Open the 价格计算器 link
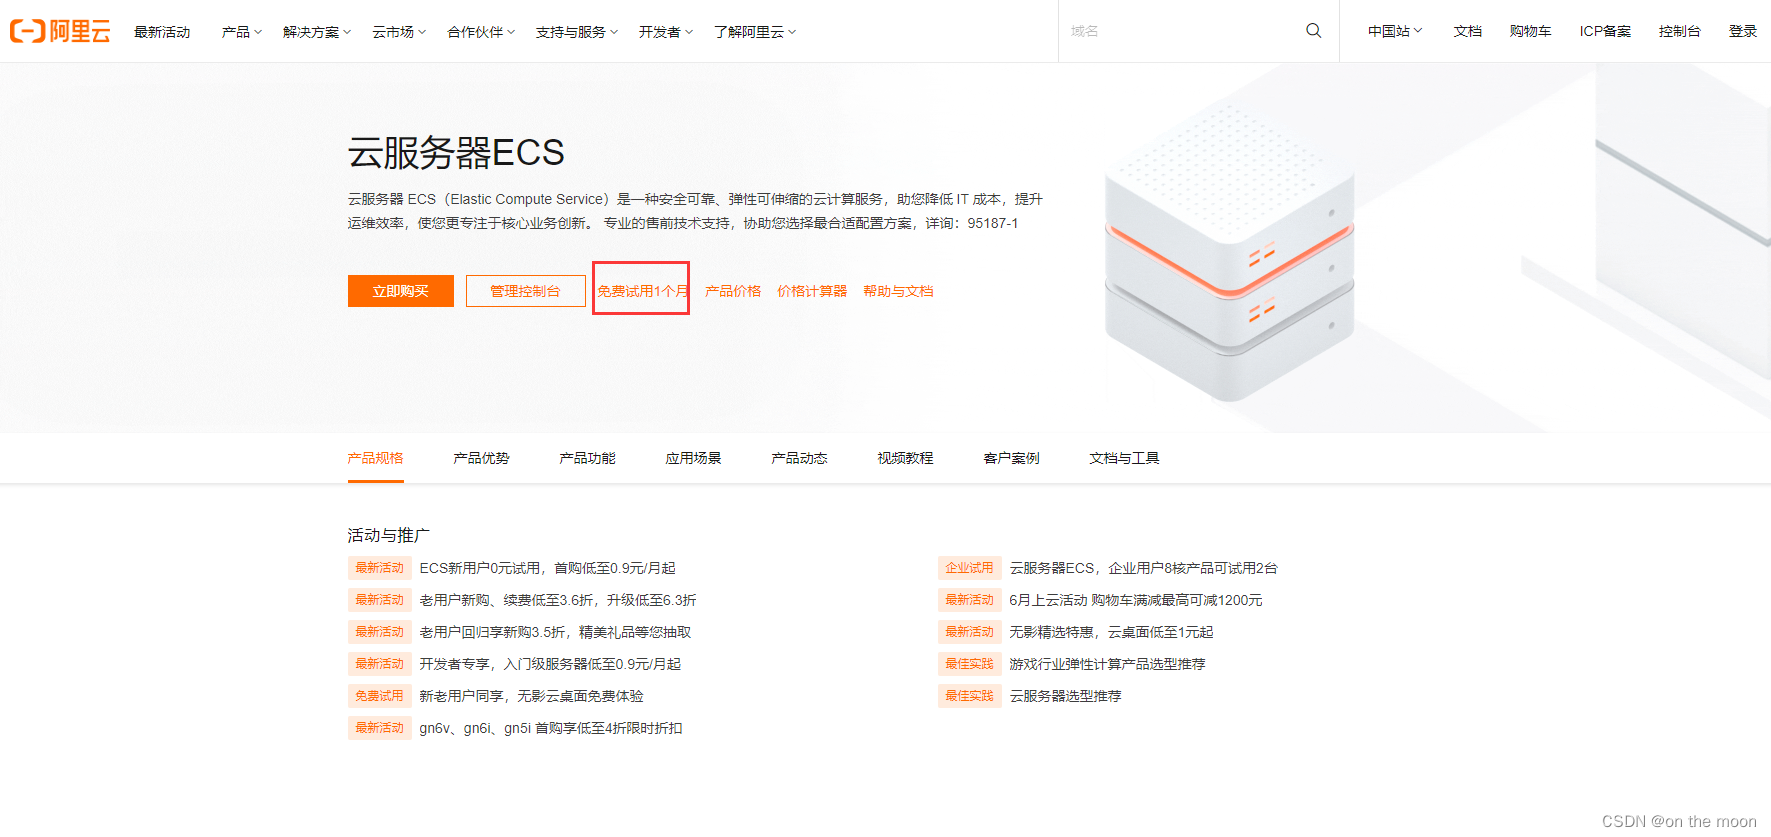The height and width of the screenshot is (837, 1771). click(812, 291)
